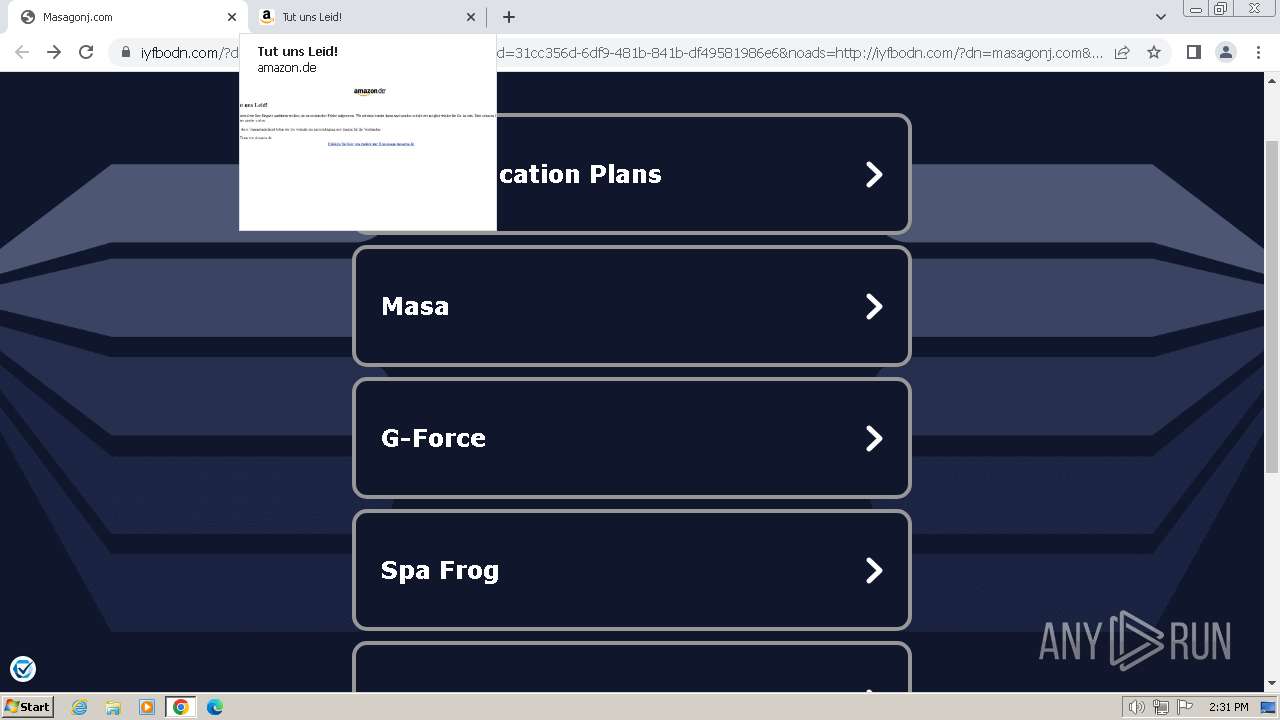The width and height of the screenshot is (1280, 720).
Task: Open the volume control in tray
Action: pyautogui.click(x=1137, y=707)
